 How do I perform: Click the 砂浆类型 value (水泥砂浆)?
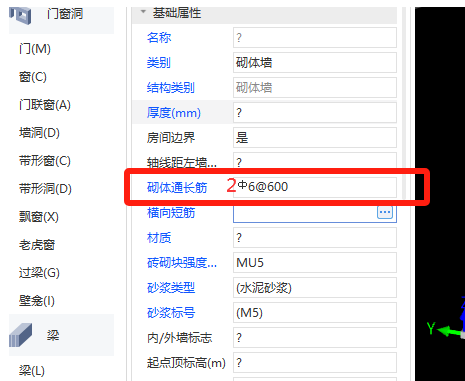point(315,287)
